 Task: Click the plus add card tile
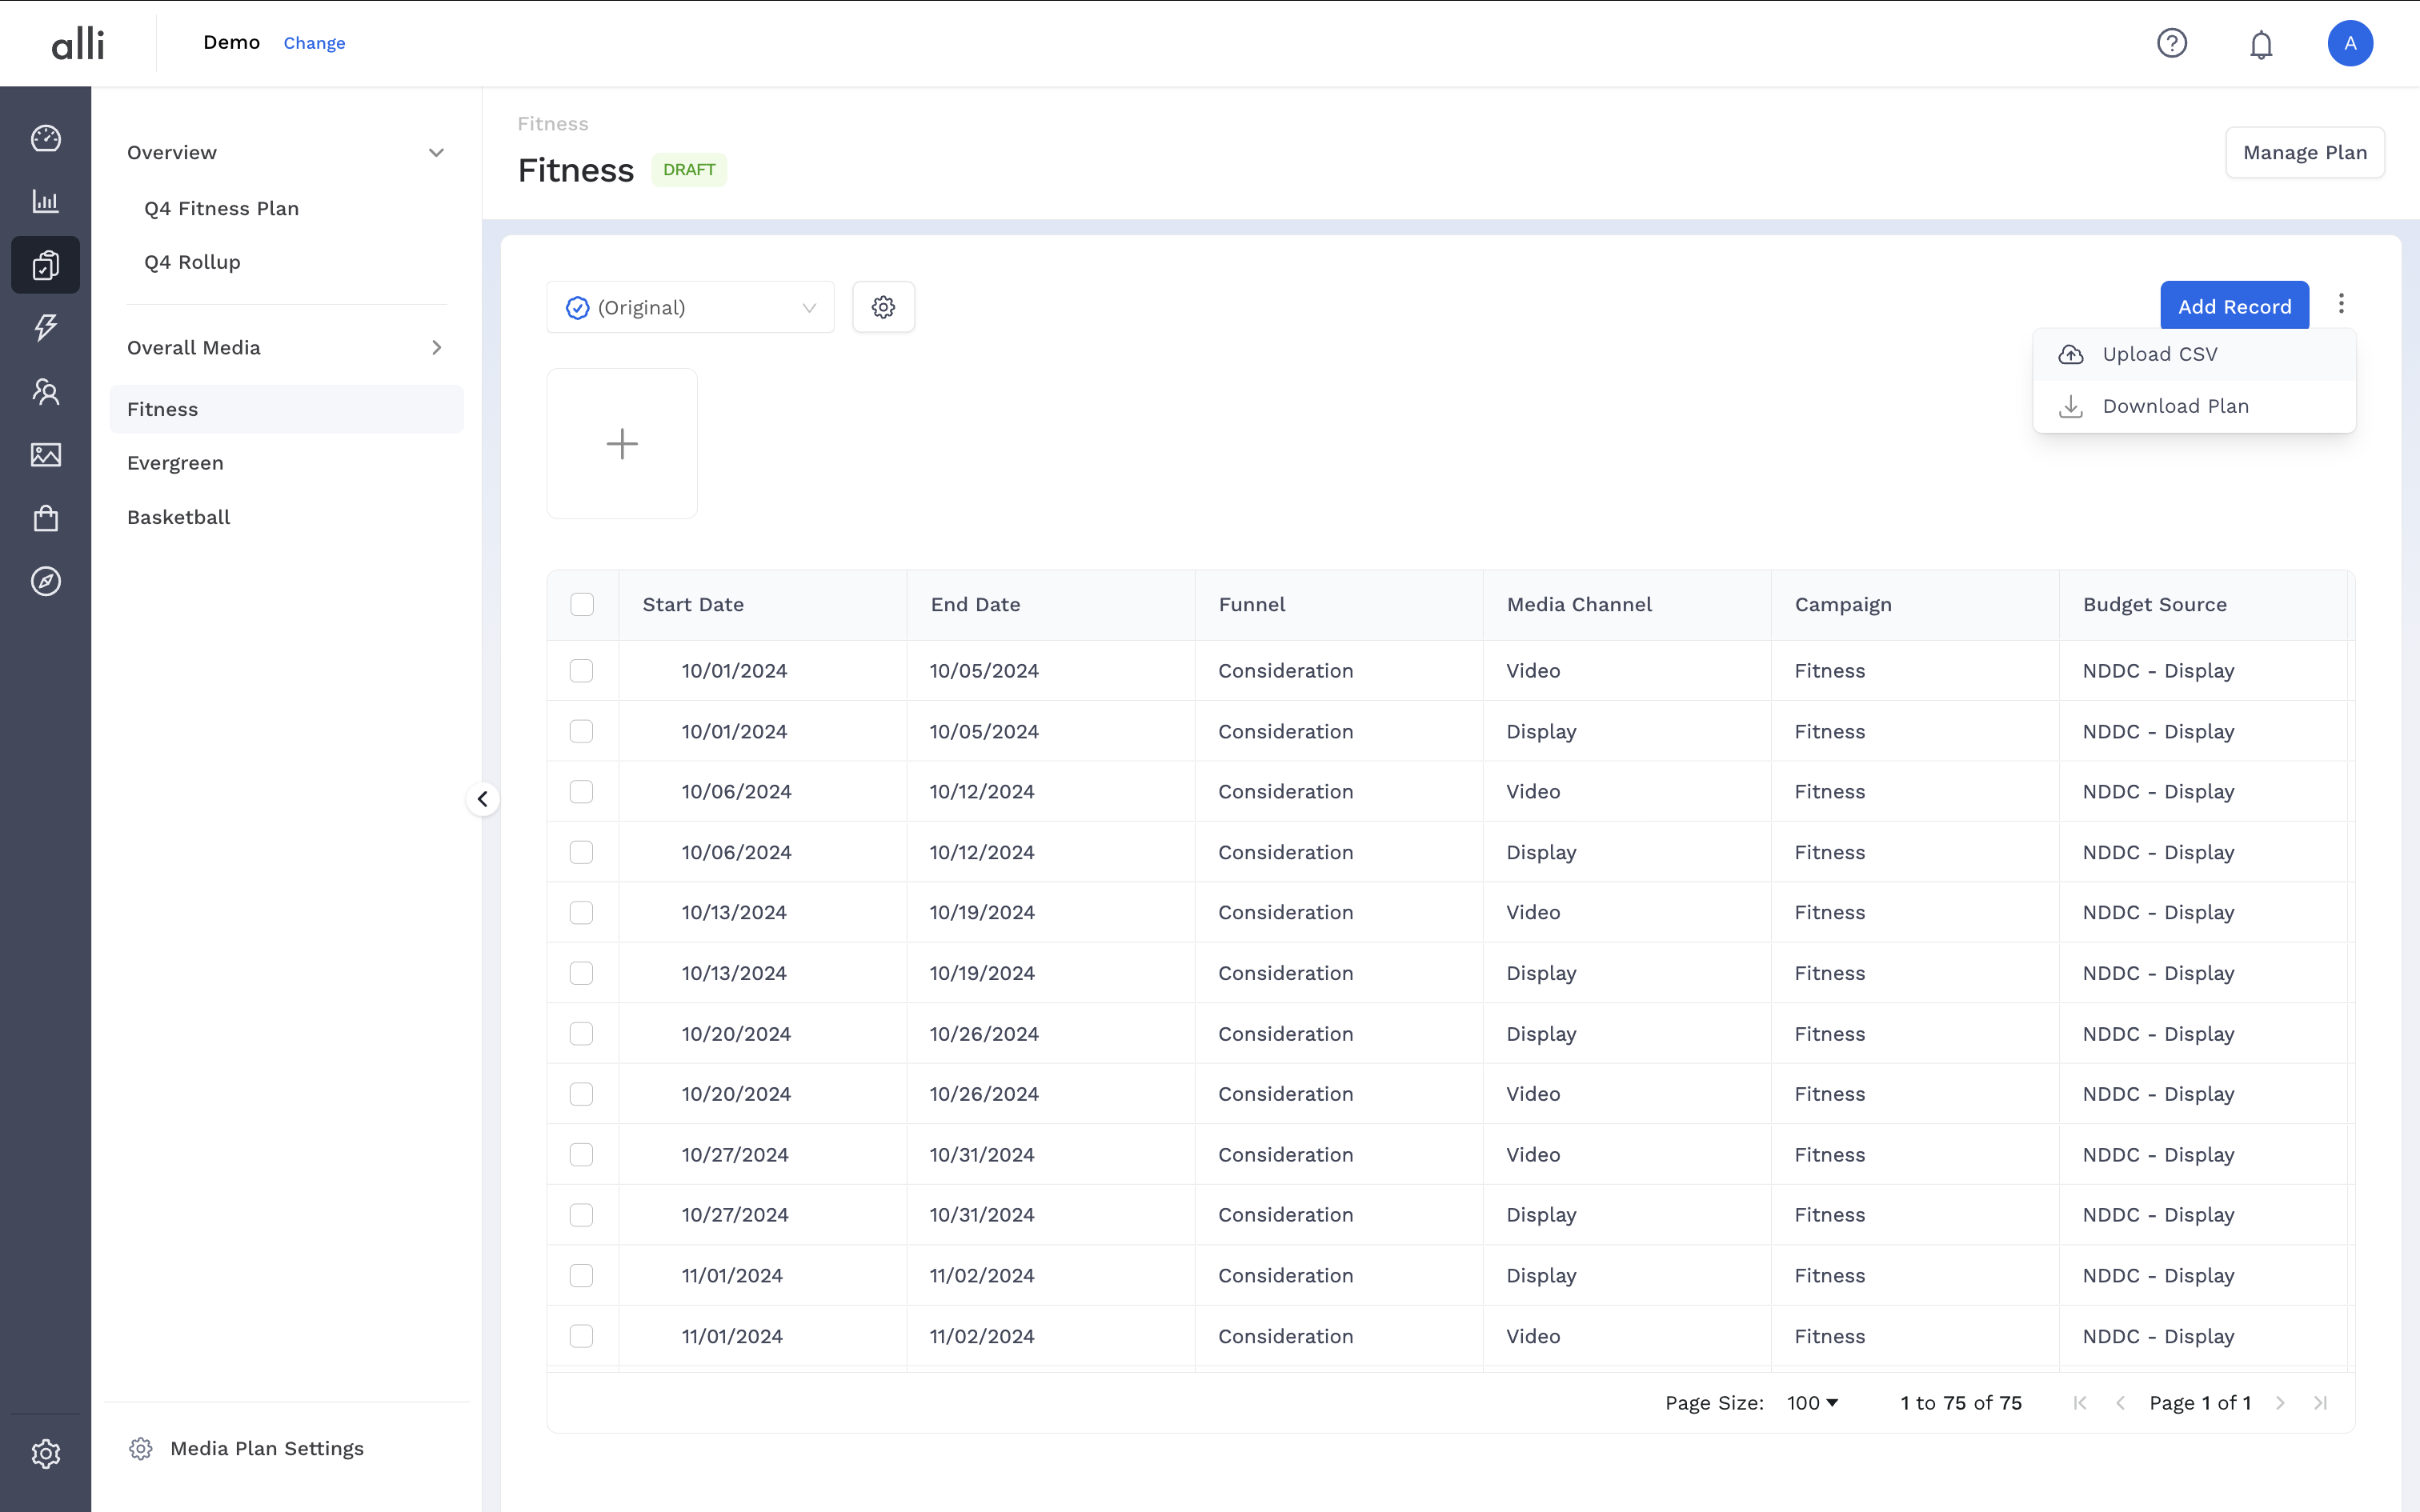622,443
